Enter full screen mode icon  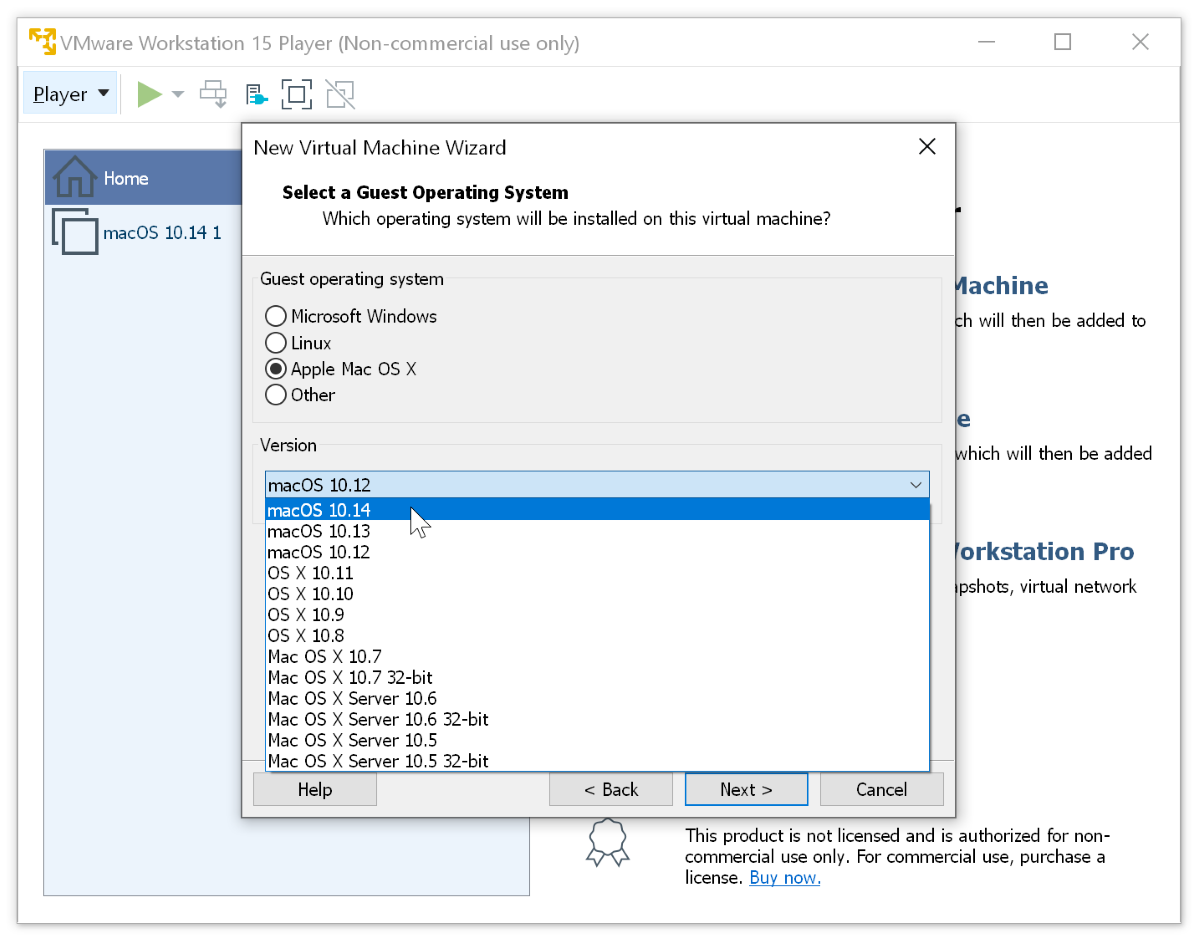coord(296,95)
